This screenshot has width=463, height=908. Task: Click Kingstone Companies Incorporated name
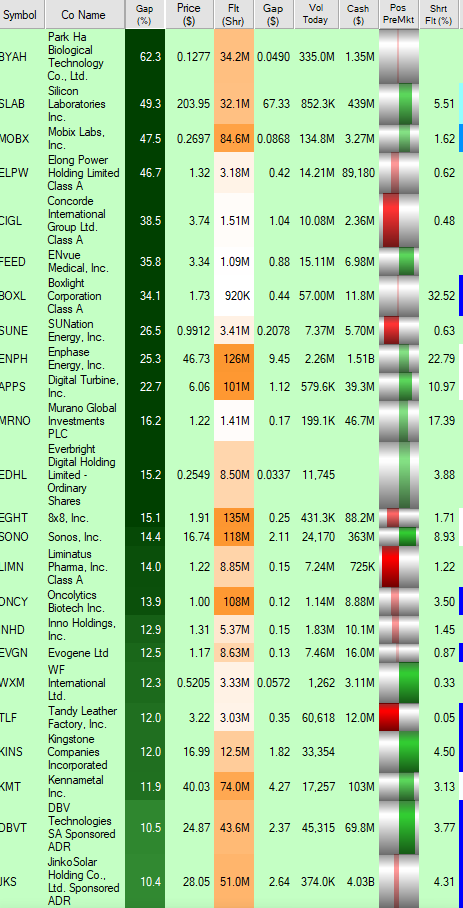77,752
